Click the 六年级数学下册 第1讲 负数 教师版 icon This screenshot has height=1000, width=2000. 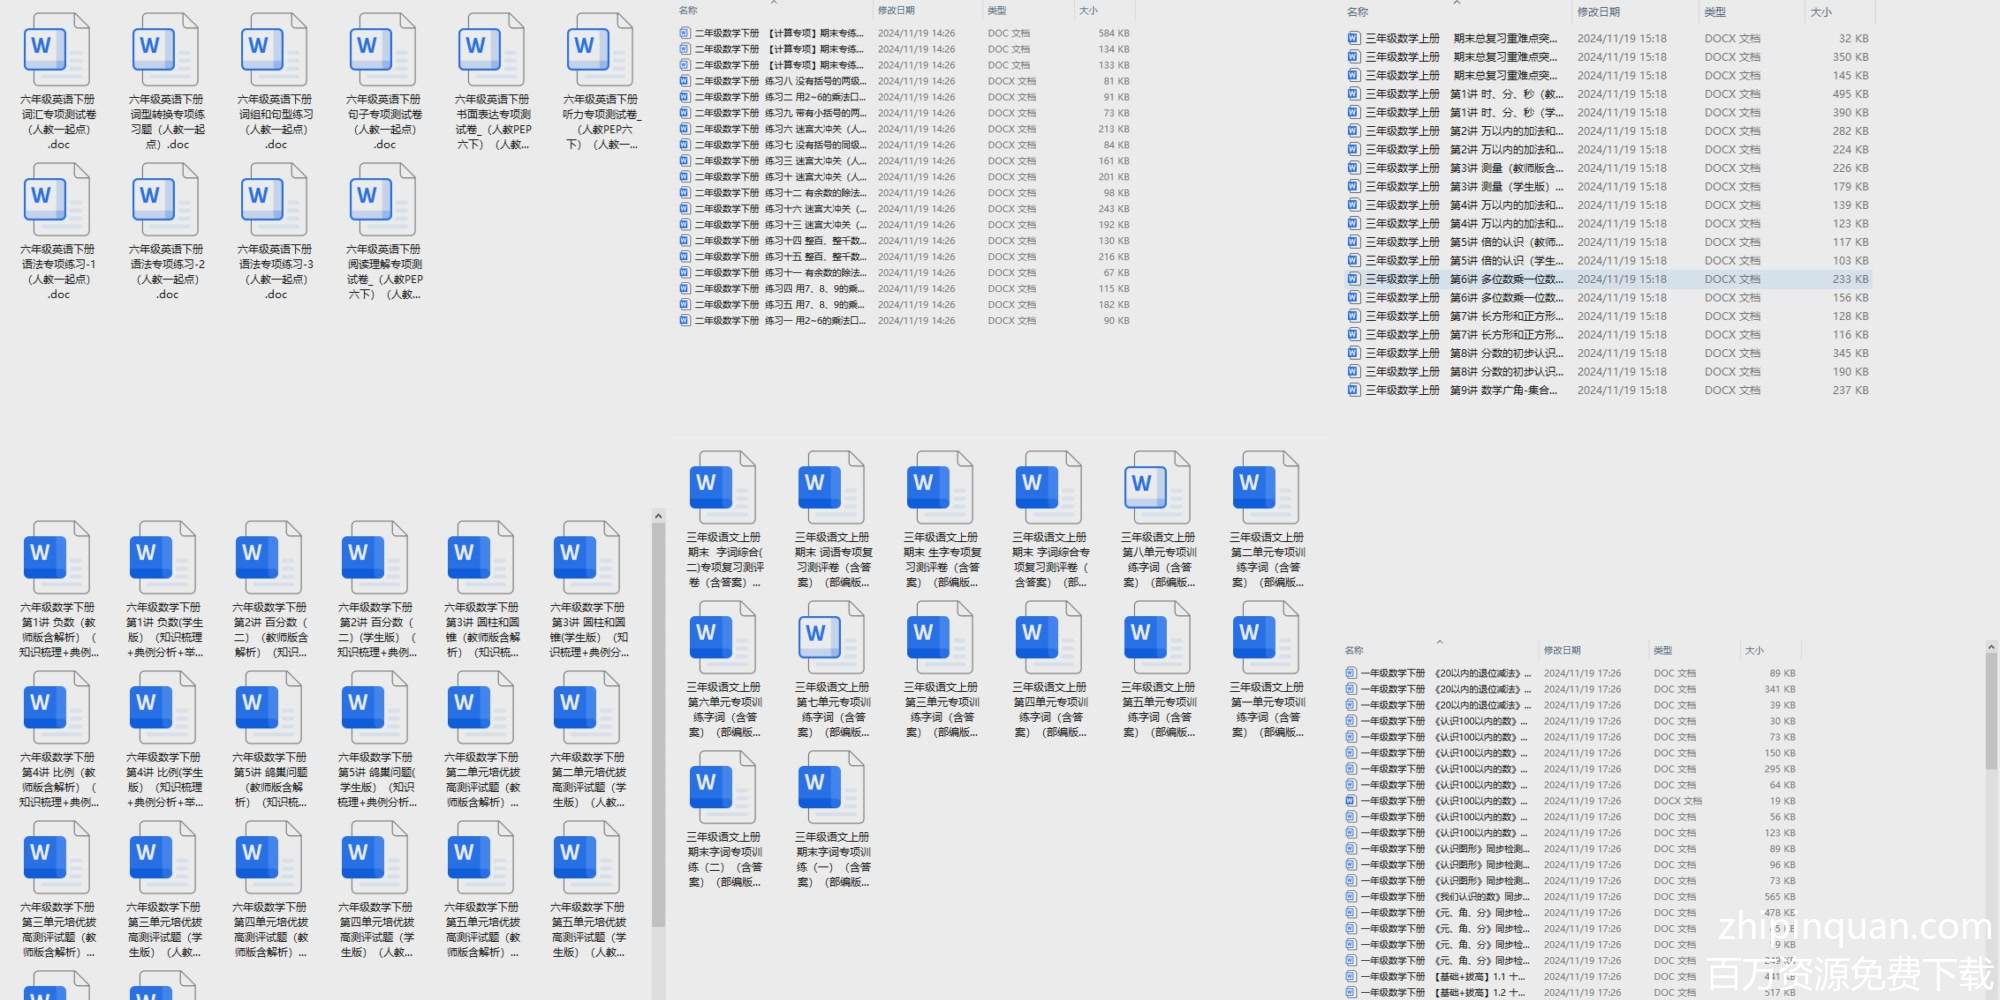click(58, 559)
